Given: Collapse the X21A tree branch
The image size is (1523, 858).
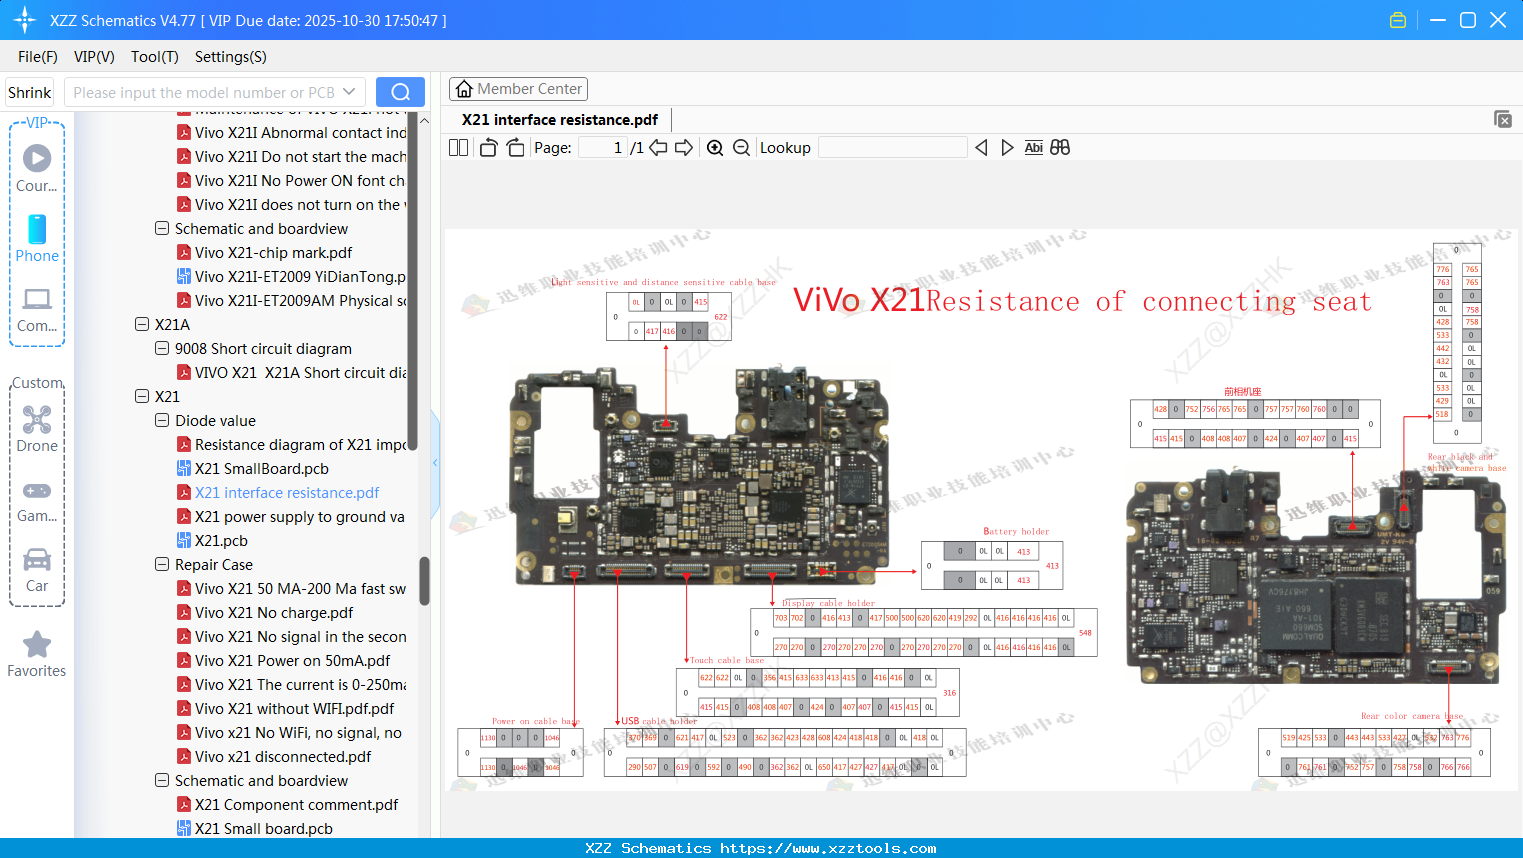Looking at the screenshot, I should [x=141, y=324].
